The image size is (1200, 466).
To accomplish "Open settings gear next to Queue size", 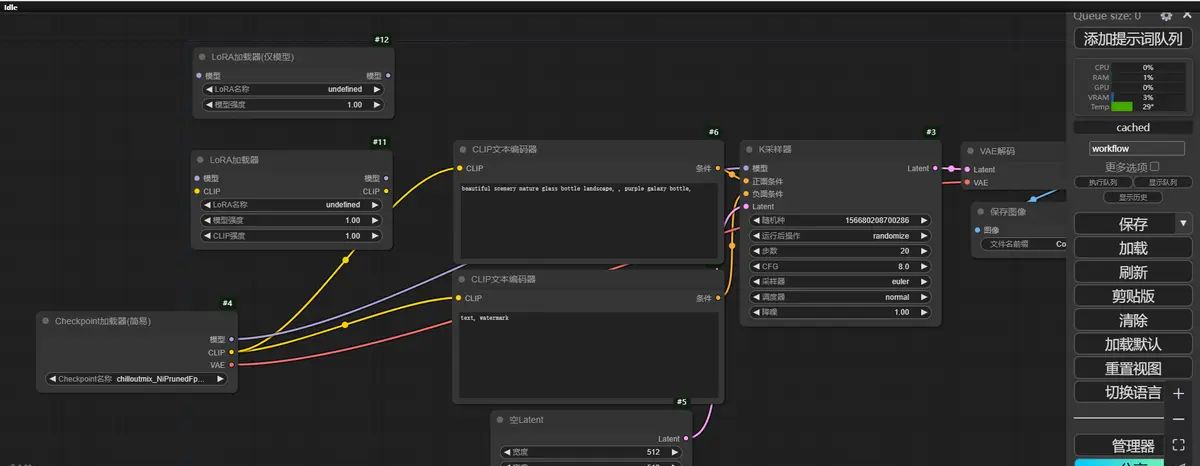I will [x=1166, y=16].
